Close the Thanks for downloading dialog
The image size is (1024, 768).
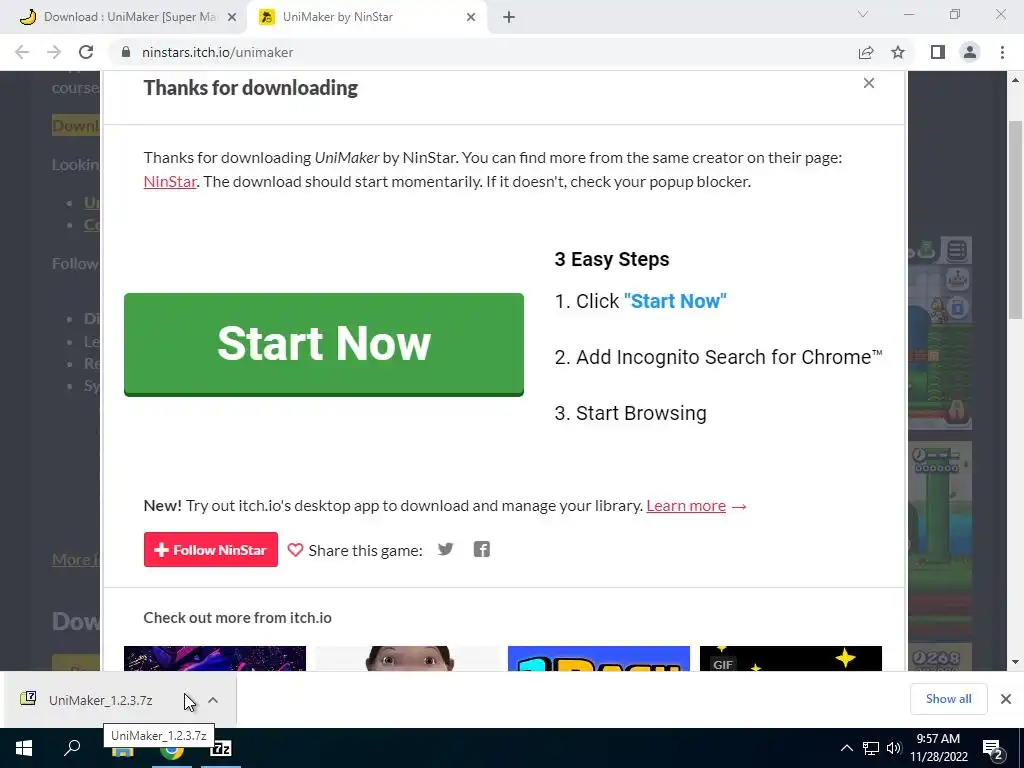[869, 83]
